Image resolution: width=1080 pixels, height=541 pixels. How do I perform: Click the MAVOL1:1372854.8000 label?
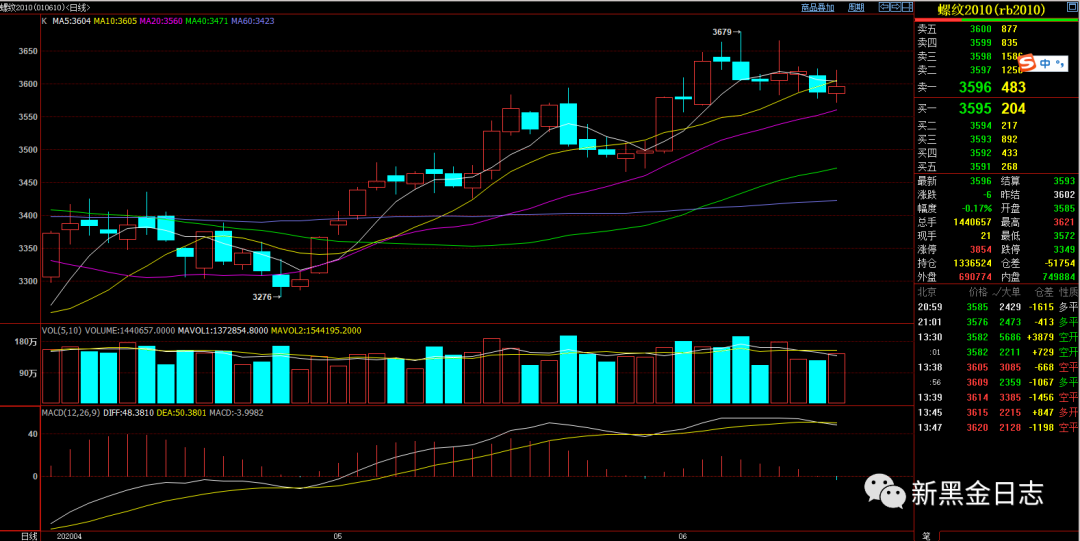(x=221, y=330)
